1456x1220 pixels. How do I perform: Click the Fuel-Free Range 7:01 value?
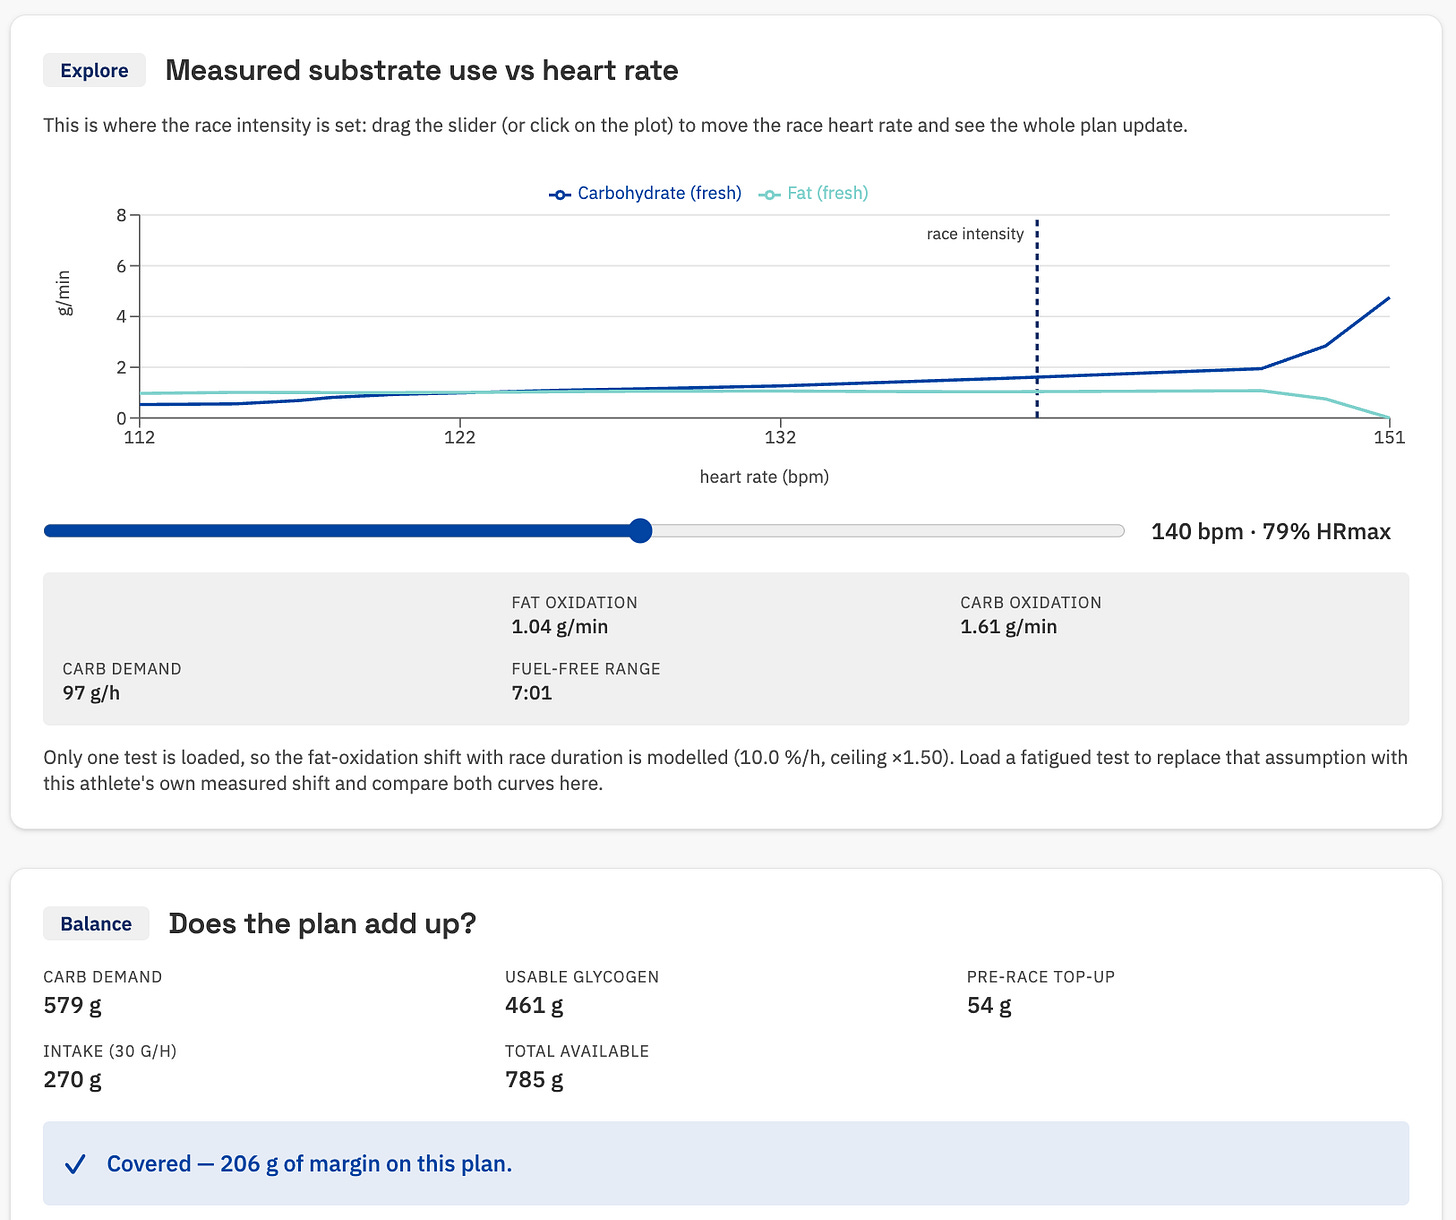click(532, 693)
